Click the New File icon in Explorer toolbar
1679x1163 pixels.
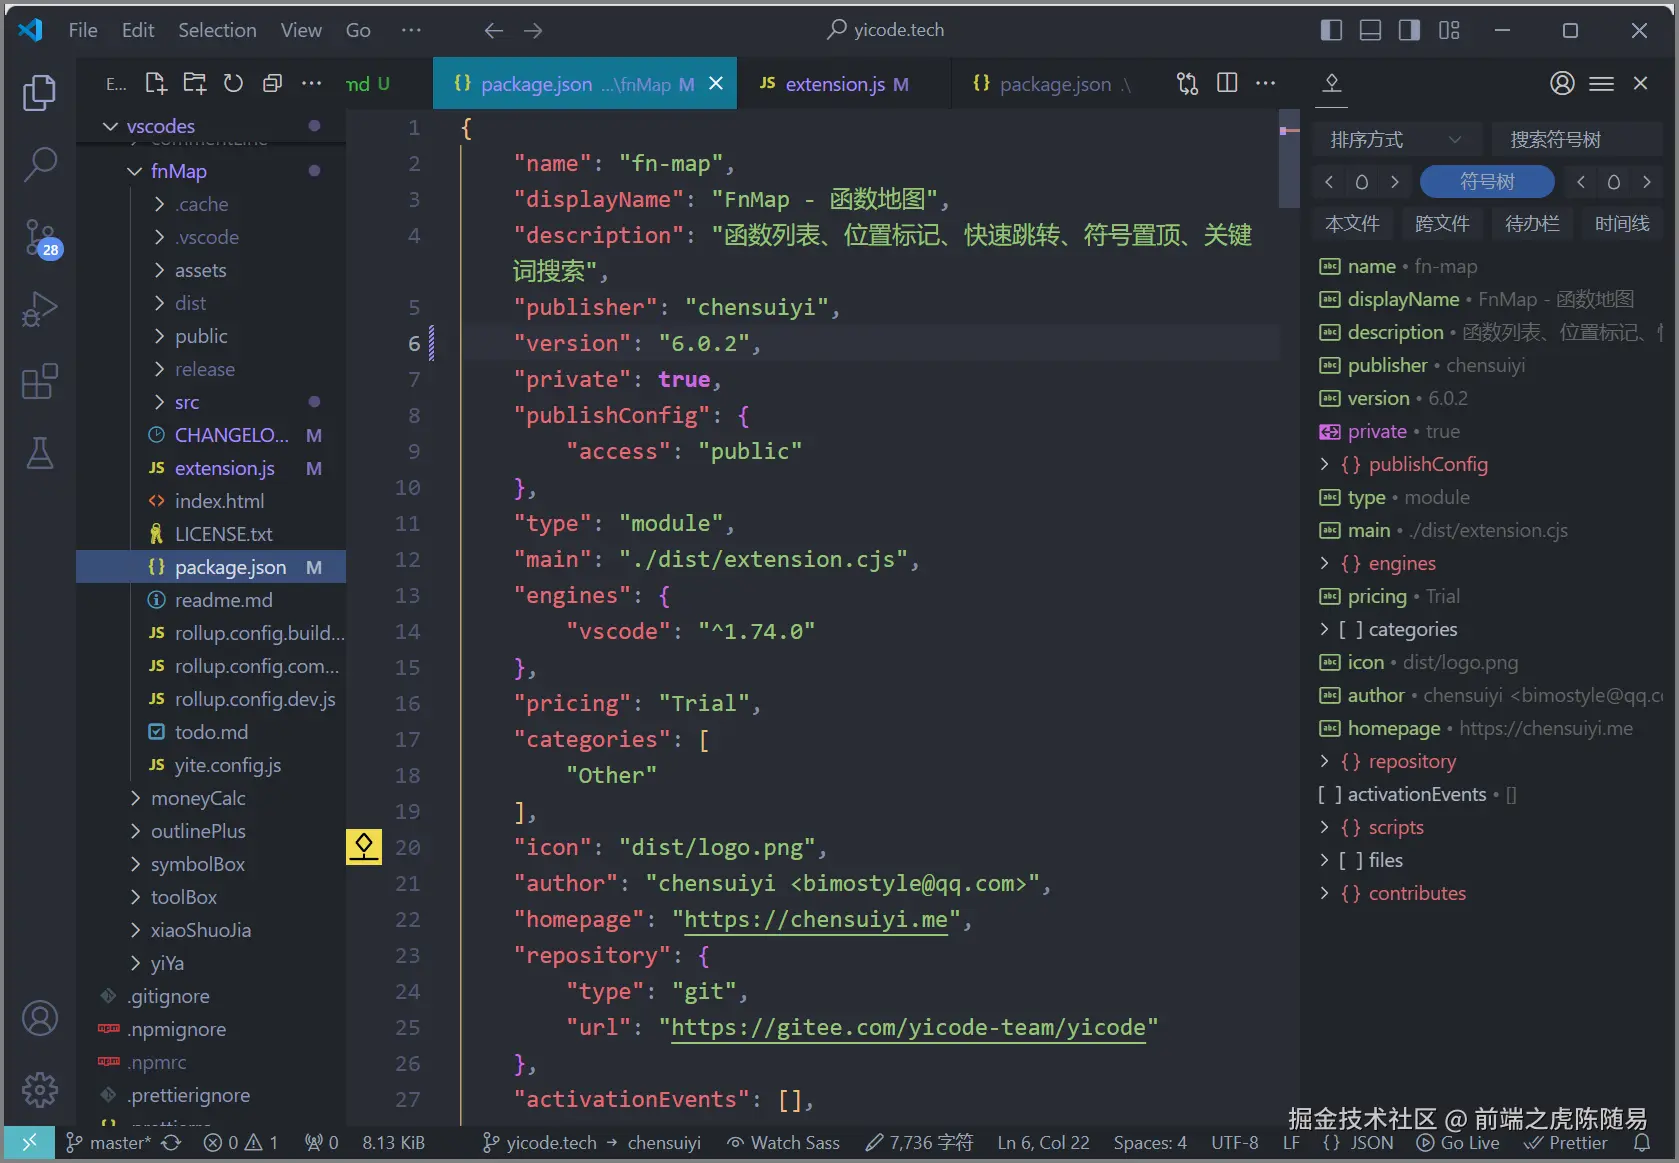pos(155,83)
